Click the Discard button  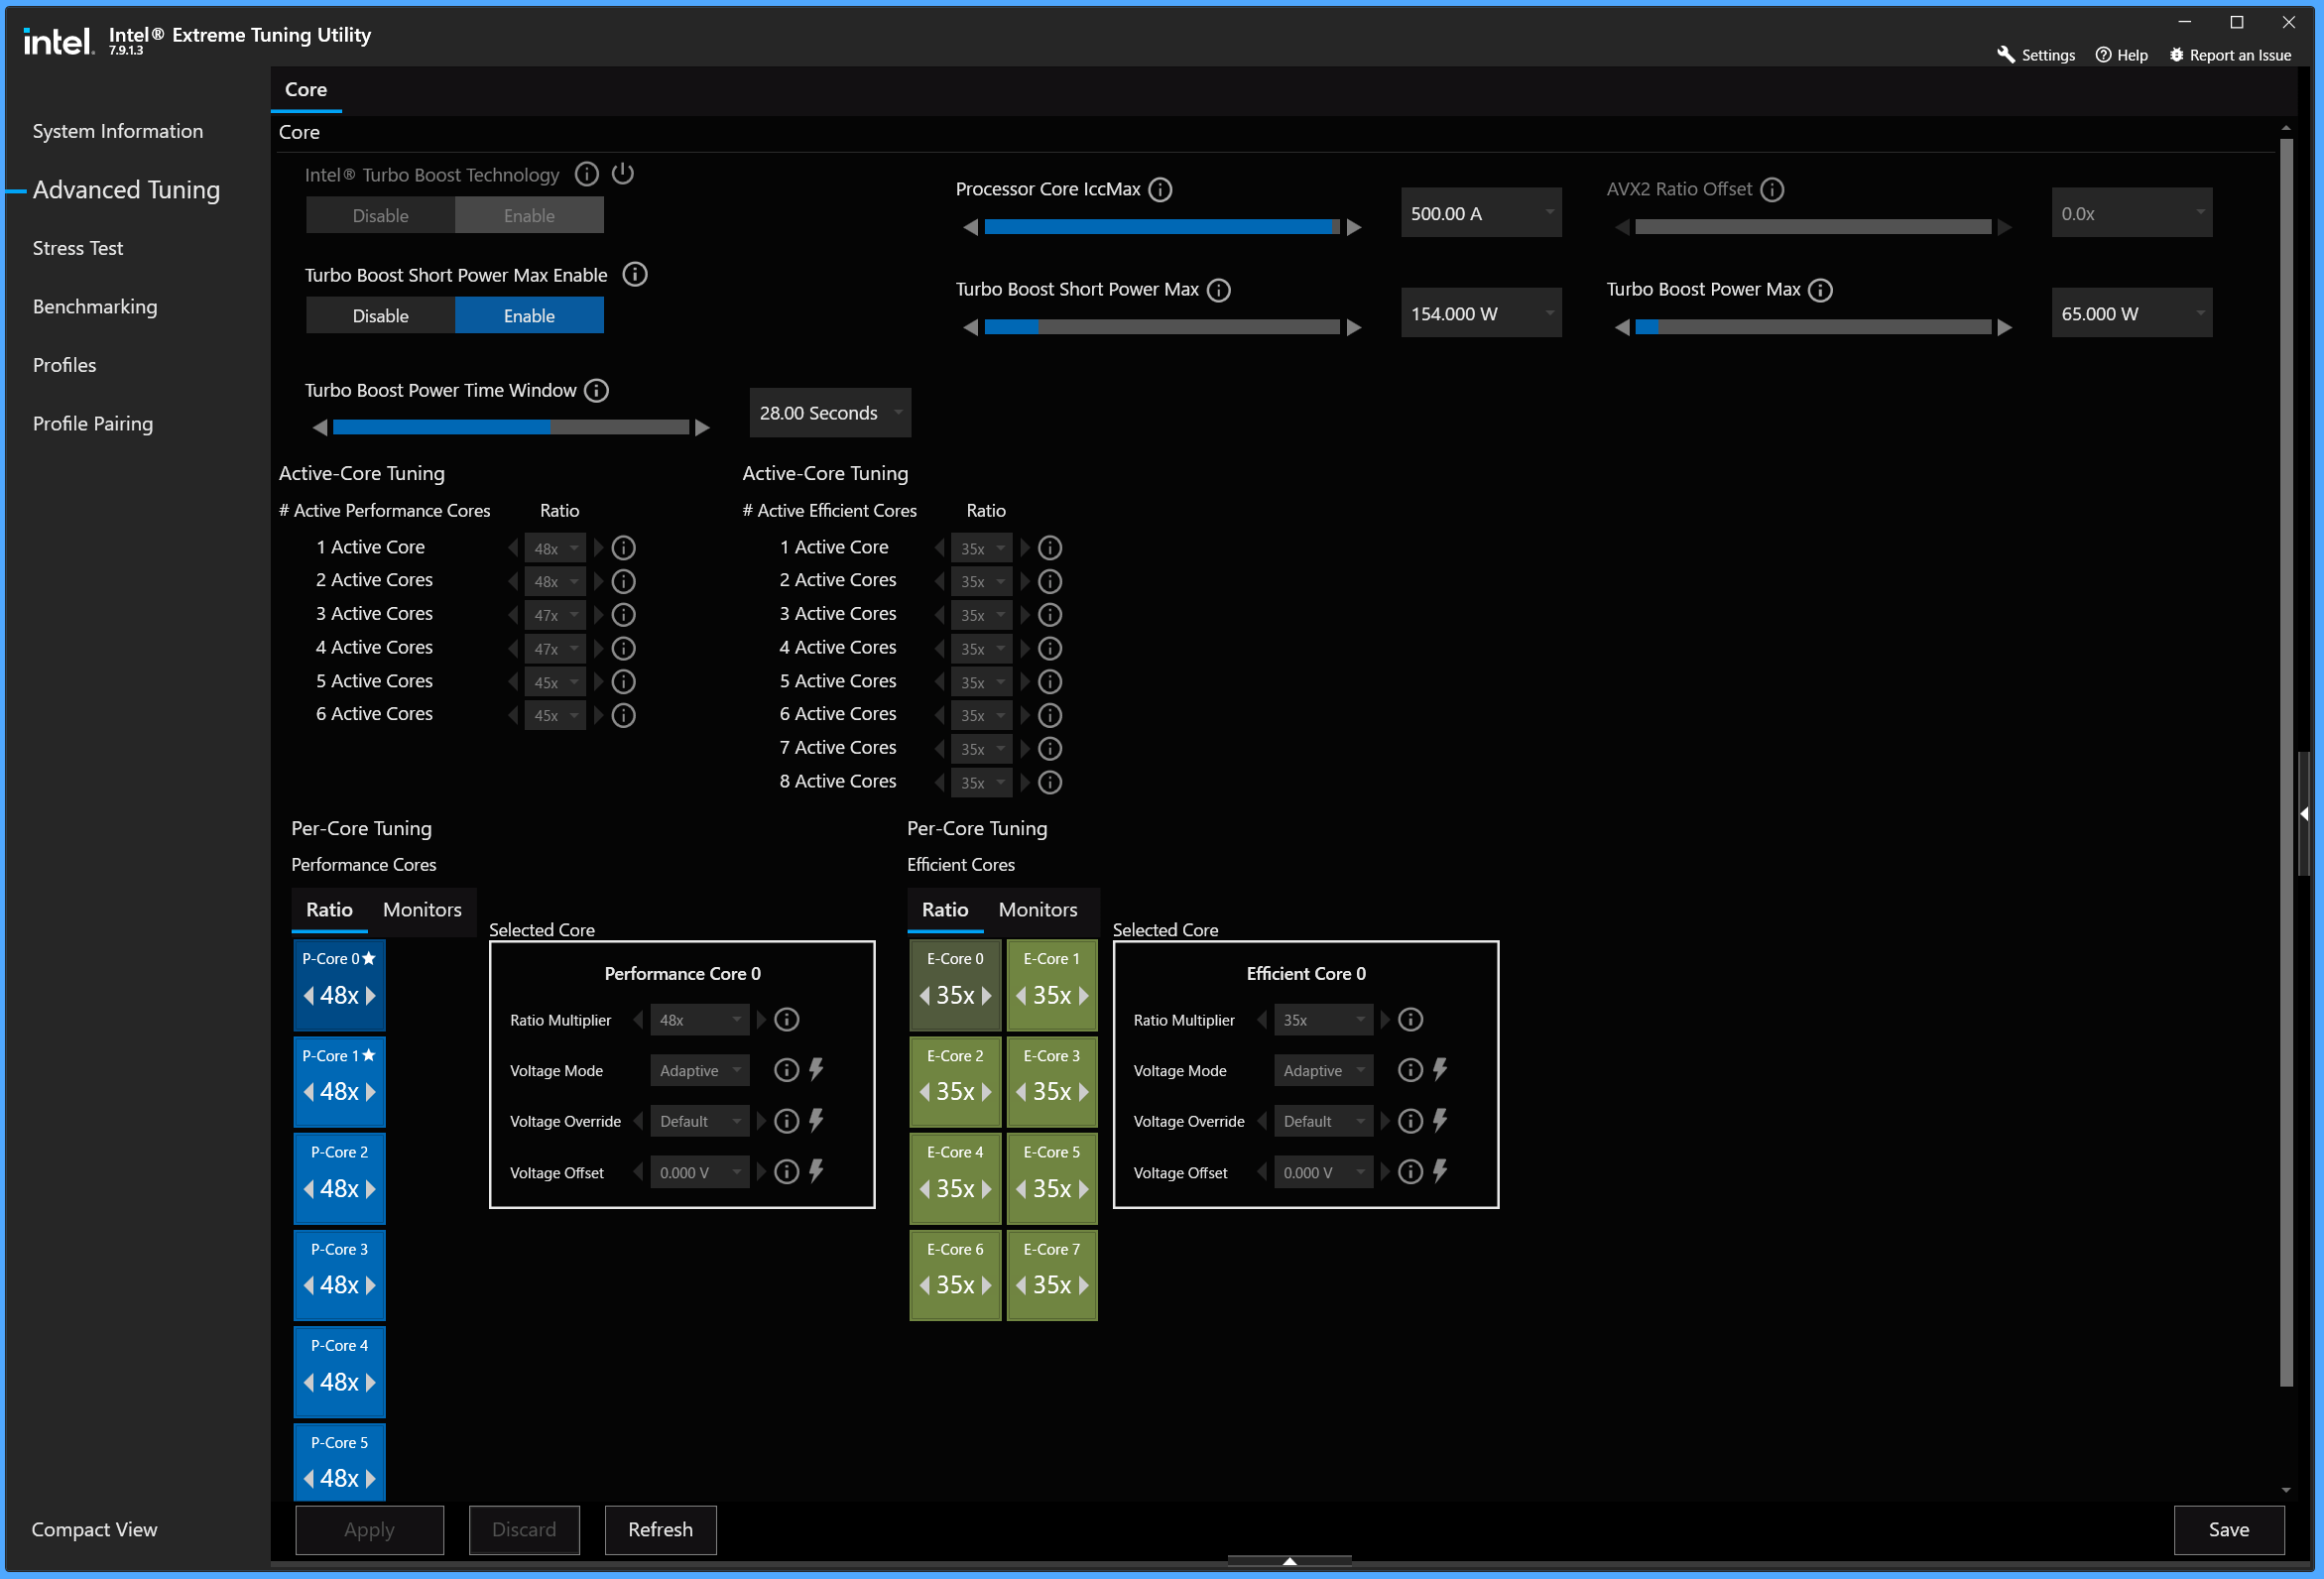[x=524, y=1529]
